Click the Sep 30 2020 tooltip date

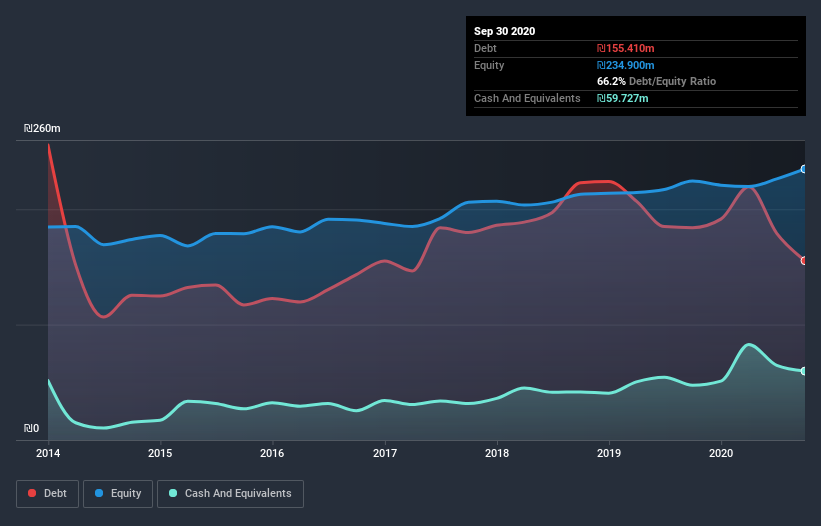505,31
